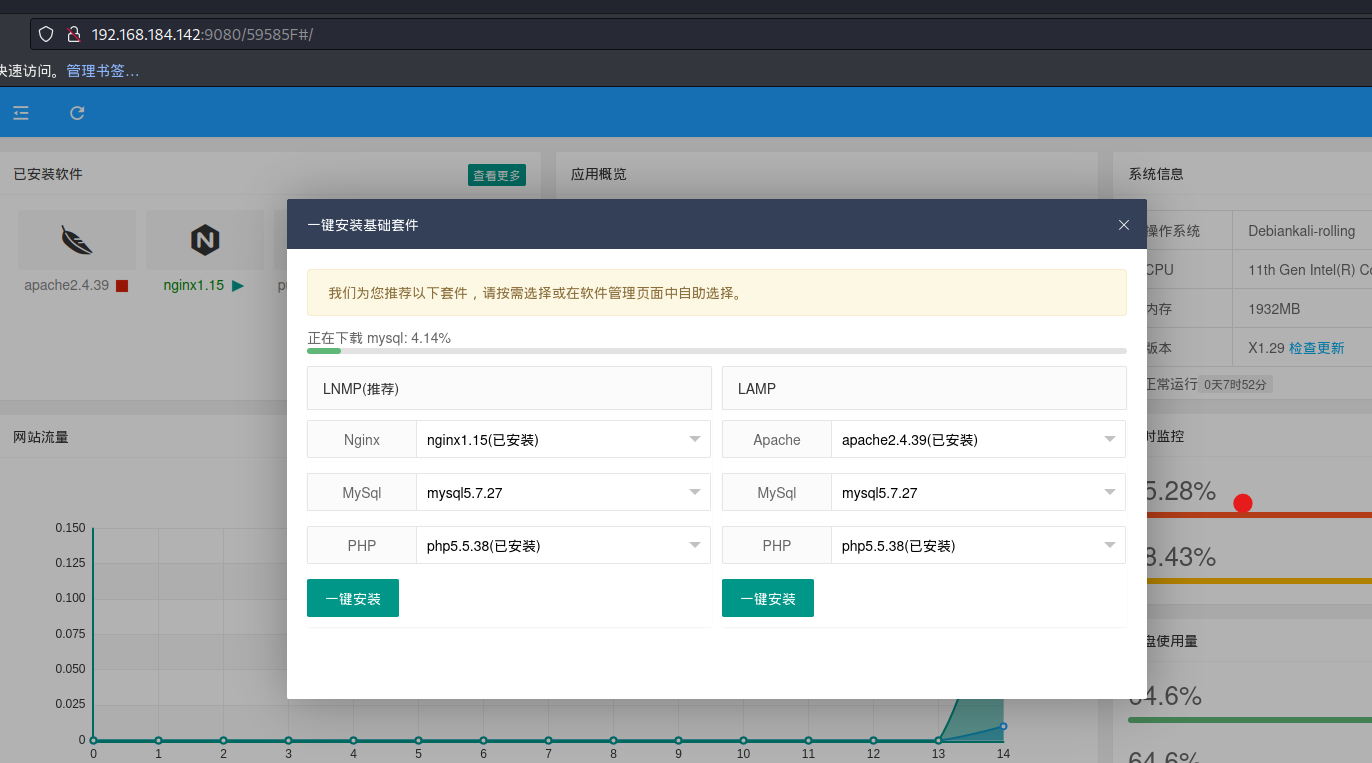
Task: Open the LNMP Nginx version dropdown
Action: click(x=563, y=439)
